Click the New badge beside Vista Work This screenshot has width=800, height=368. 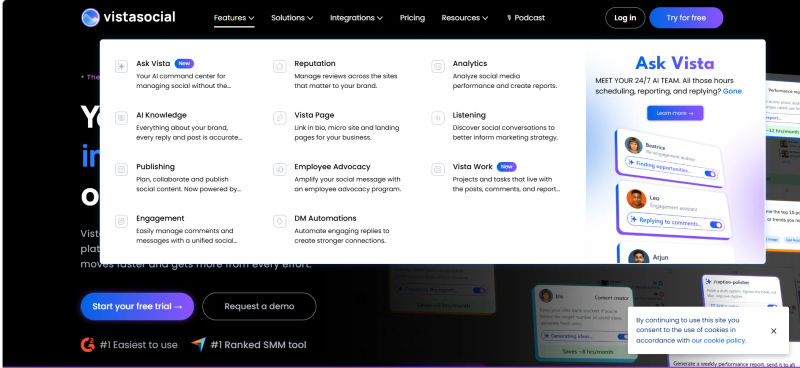(x=507, y=167)
